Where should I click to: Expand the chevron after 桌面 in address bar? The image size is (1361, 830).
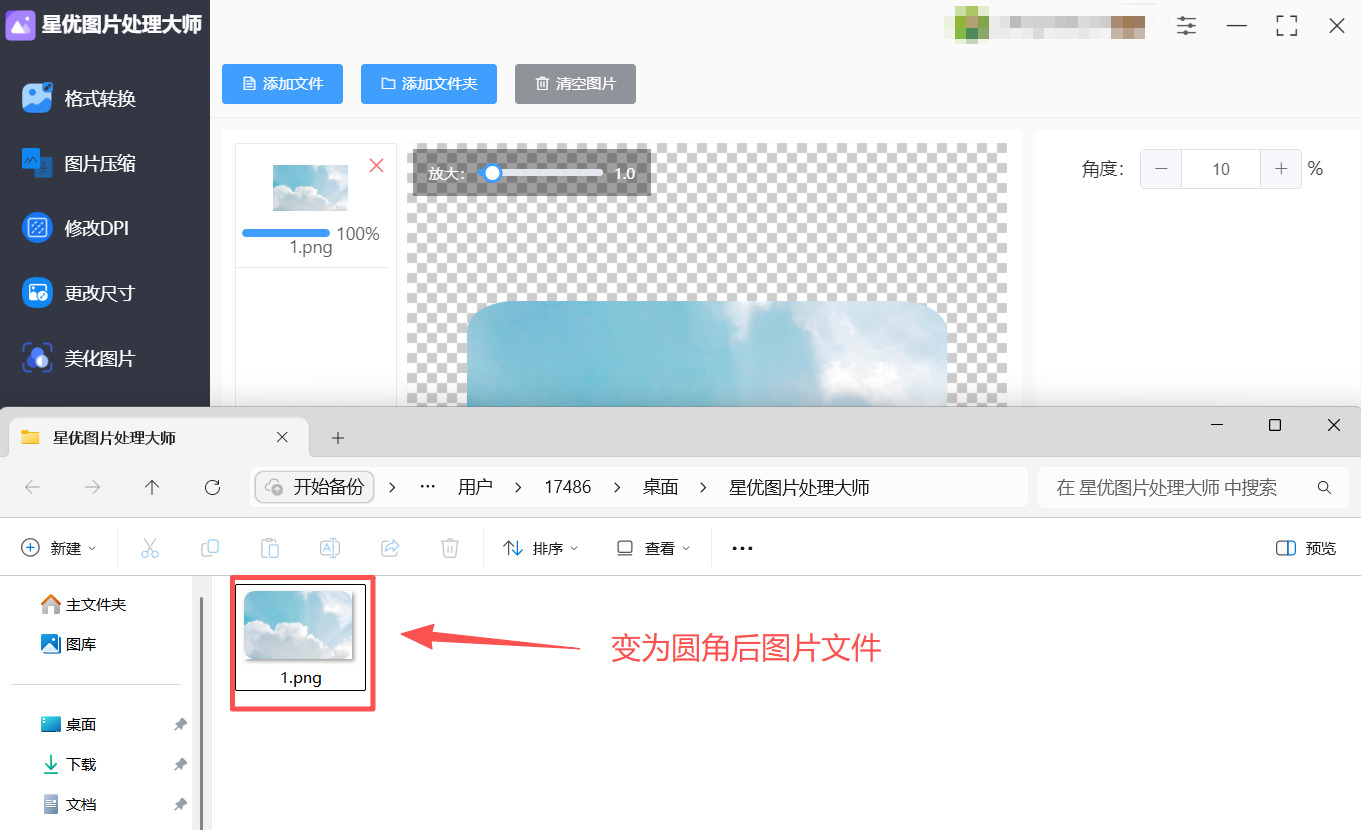pyautogui.click(x=704, y=487)
